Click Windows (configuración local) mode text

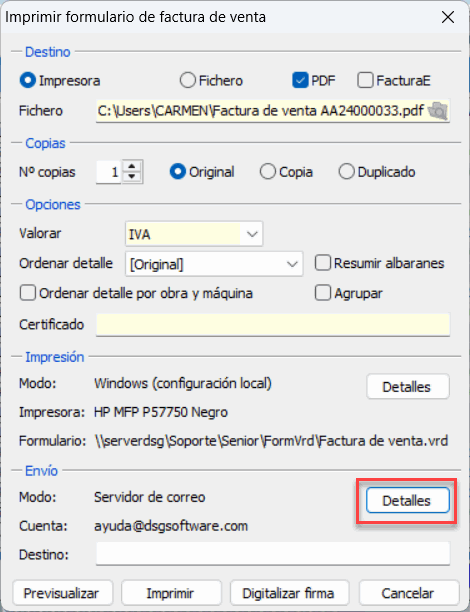pyautogui.click(x=183, y=384)
